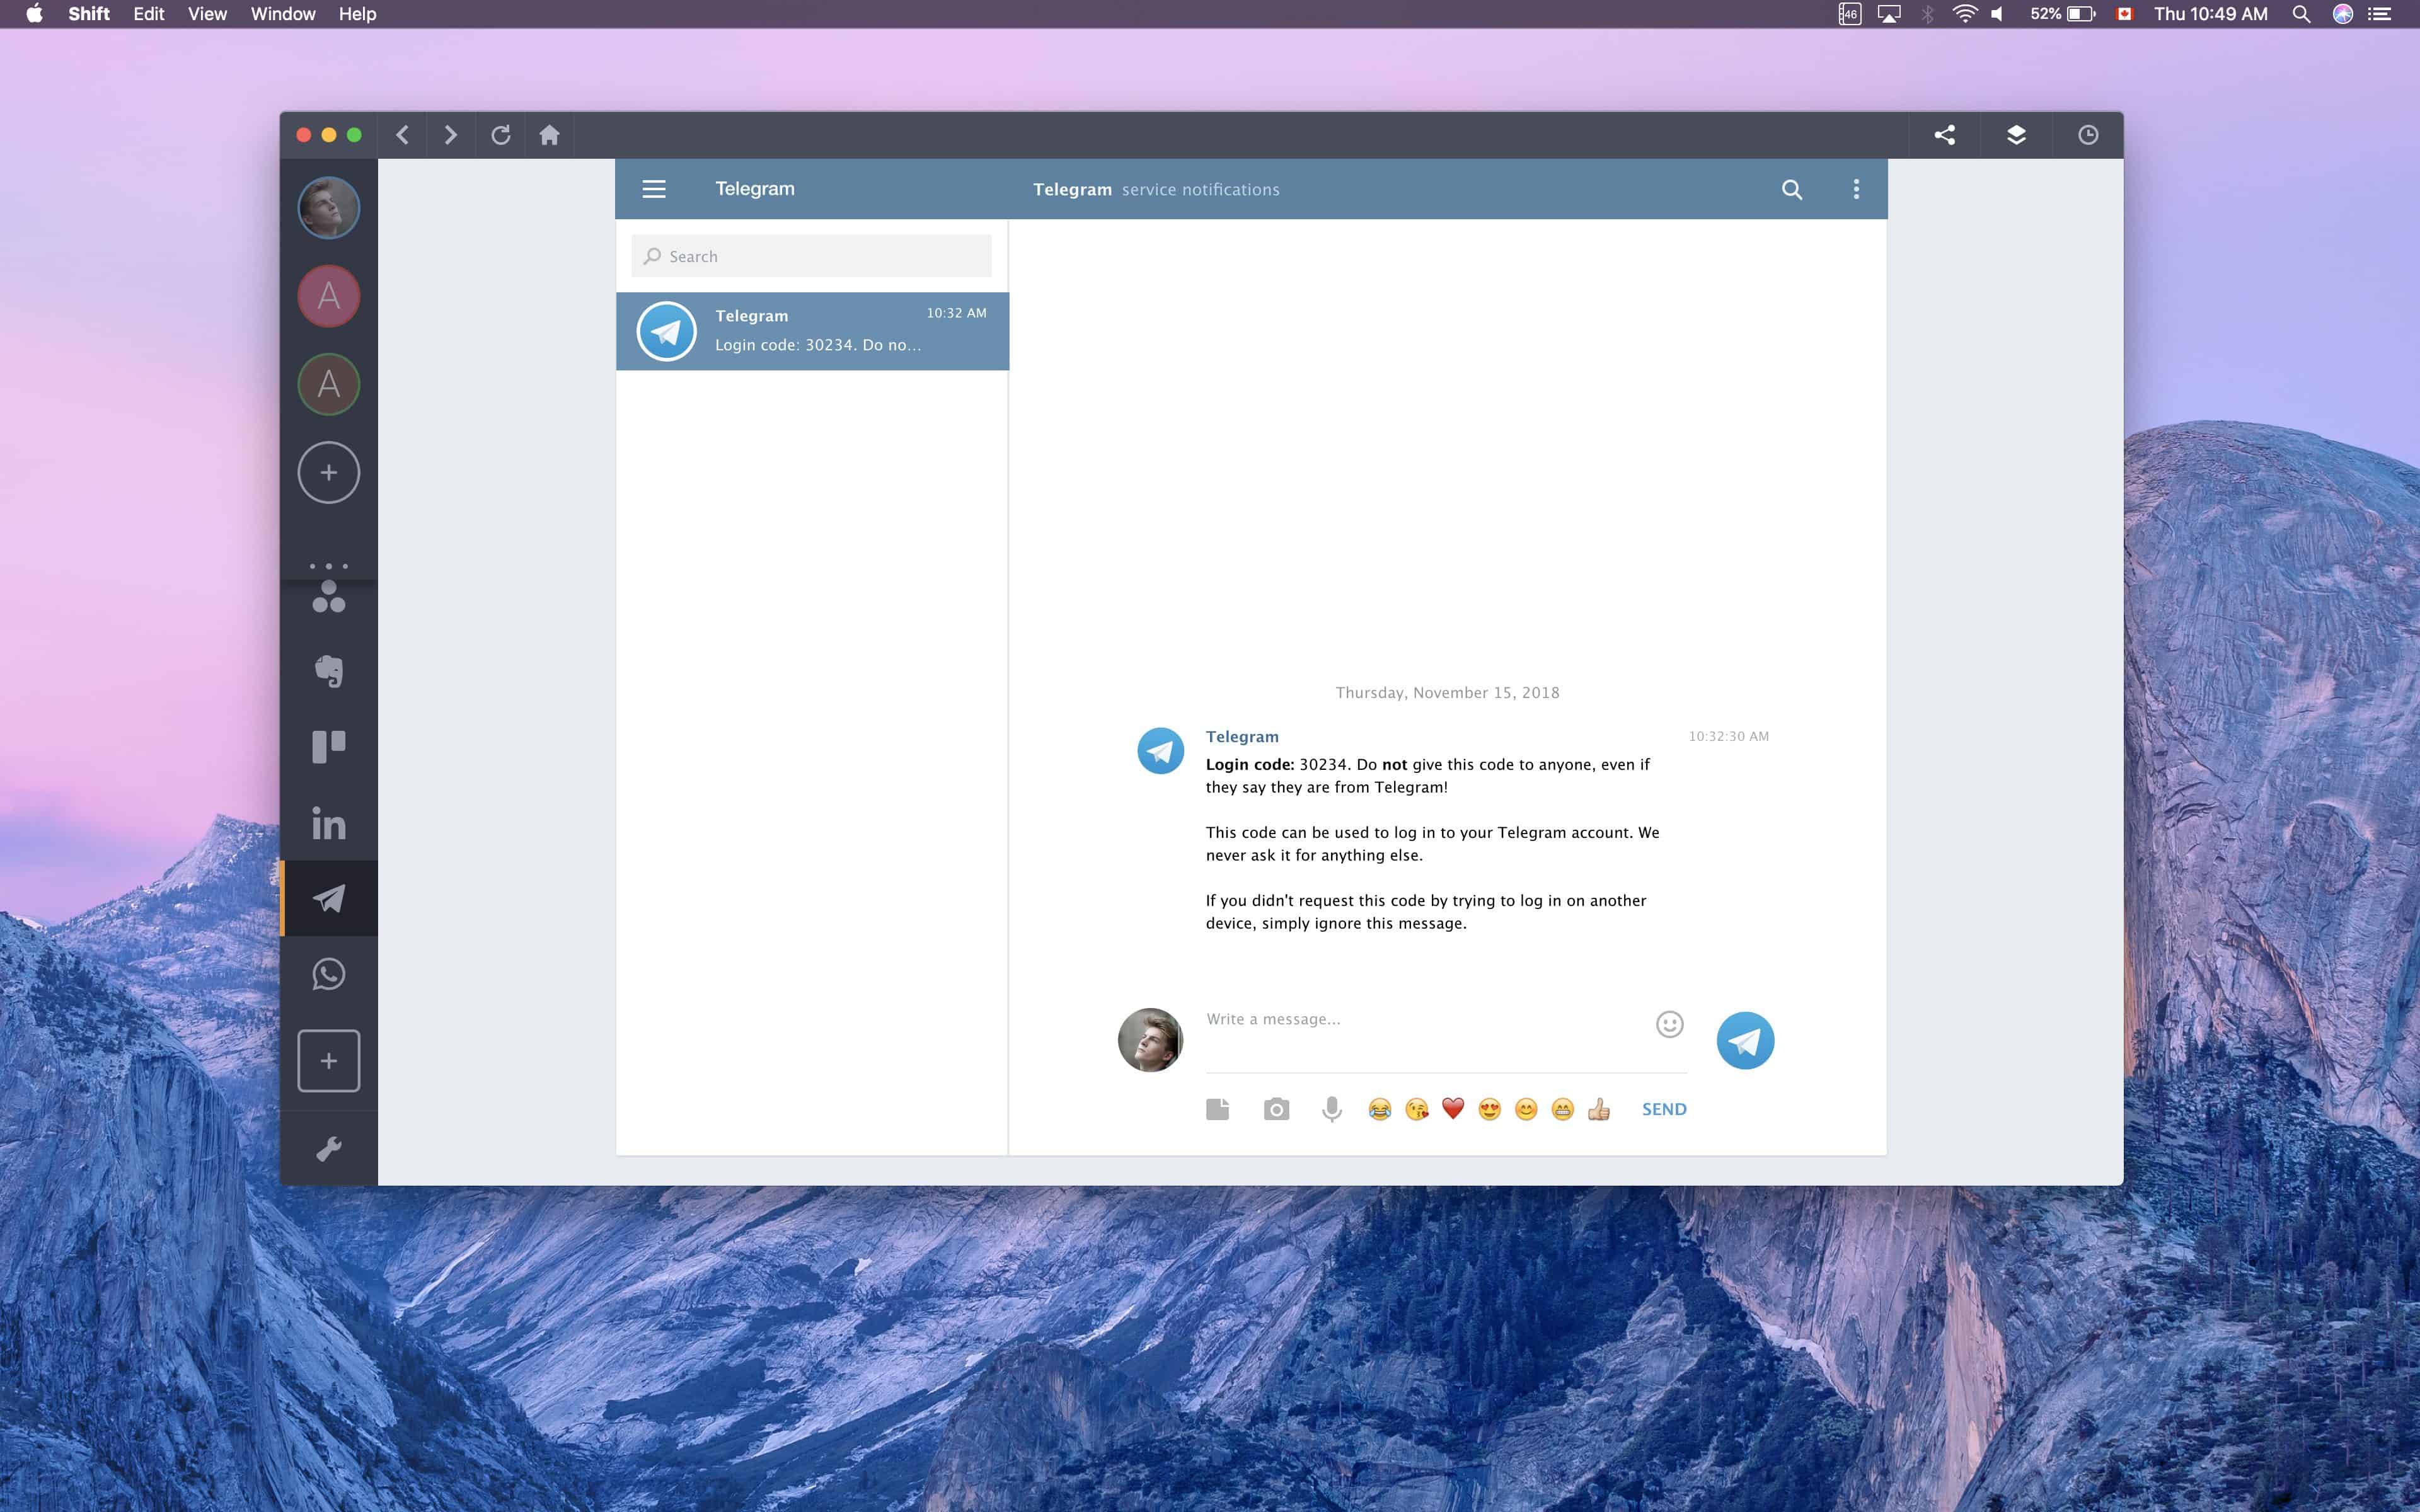Insert the kissing face emoji
Screen dimensions: 2420x1512
(1416, 1109)
